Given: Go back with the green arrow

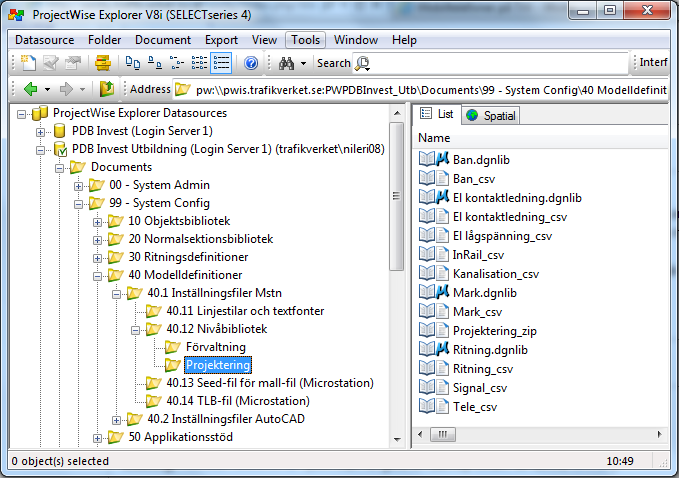Looking at the screenshot, I should click(31, 89).
